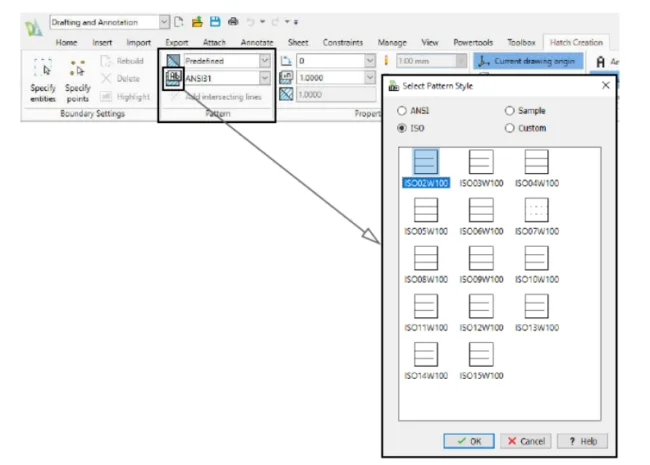
Task: Select the Custom radio button
Action: point(510,128)
